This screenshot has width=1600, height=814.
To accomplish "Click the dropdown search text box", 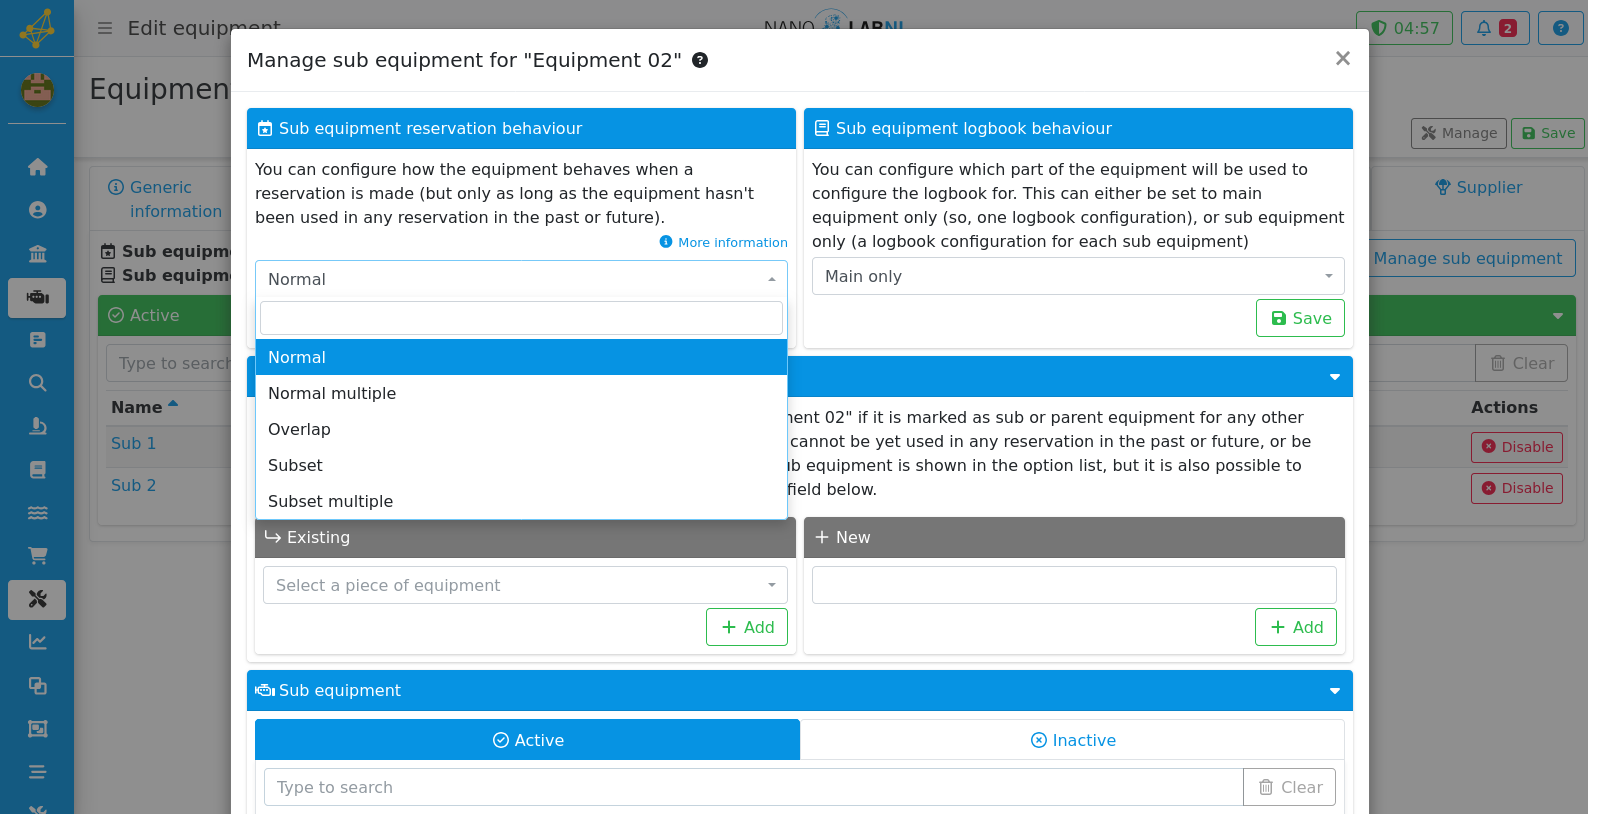I will pyautogui.click(x=521, y=318).
